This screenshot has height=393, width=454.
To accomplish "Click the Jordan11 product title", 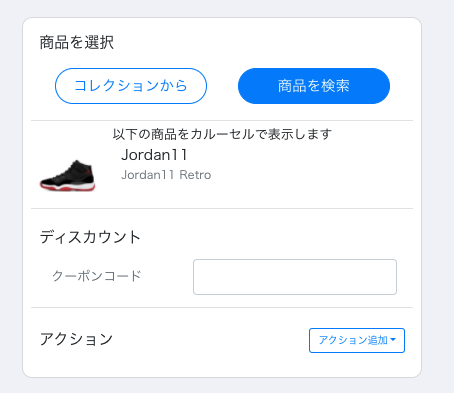I will click(154, 155).
